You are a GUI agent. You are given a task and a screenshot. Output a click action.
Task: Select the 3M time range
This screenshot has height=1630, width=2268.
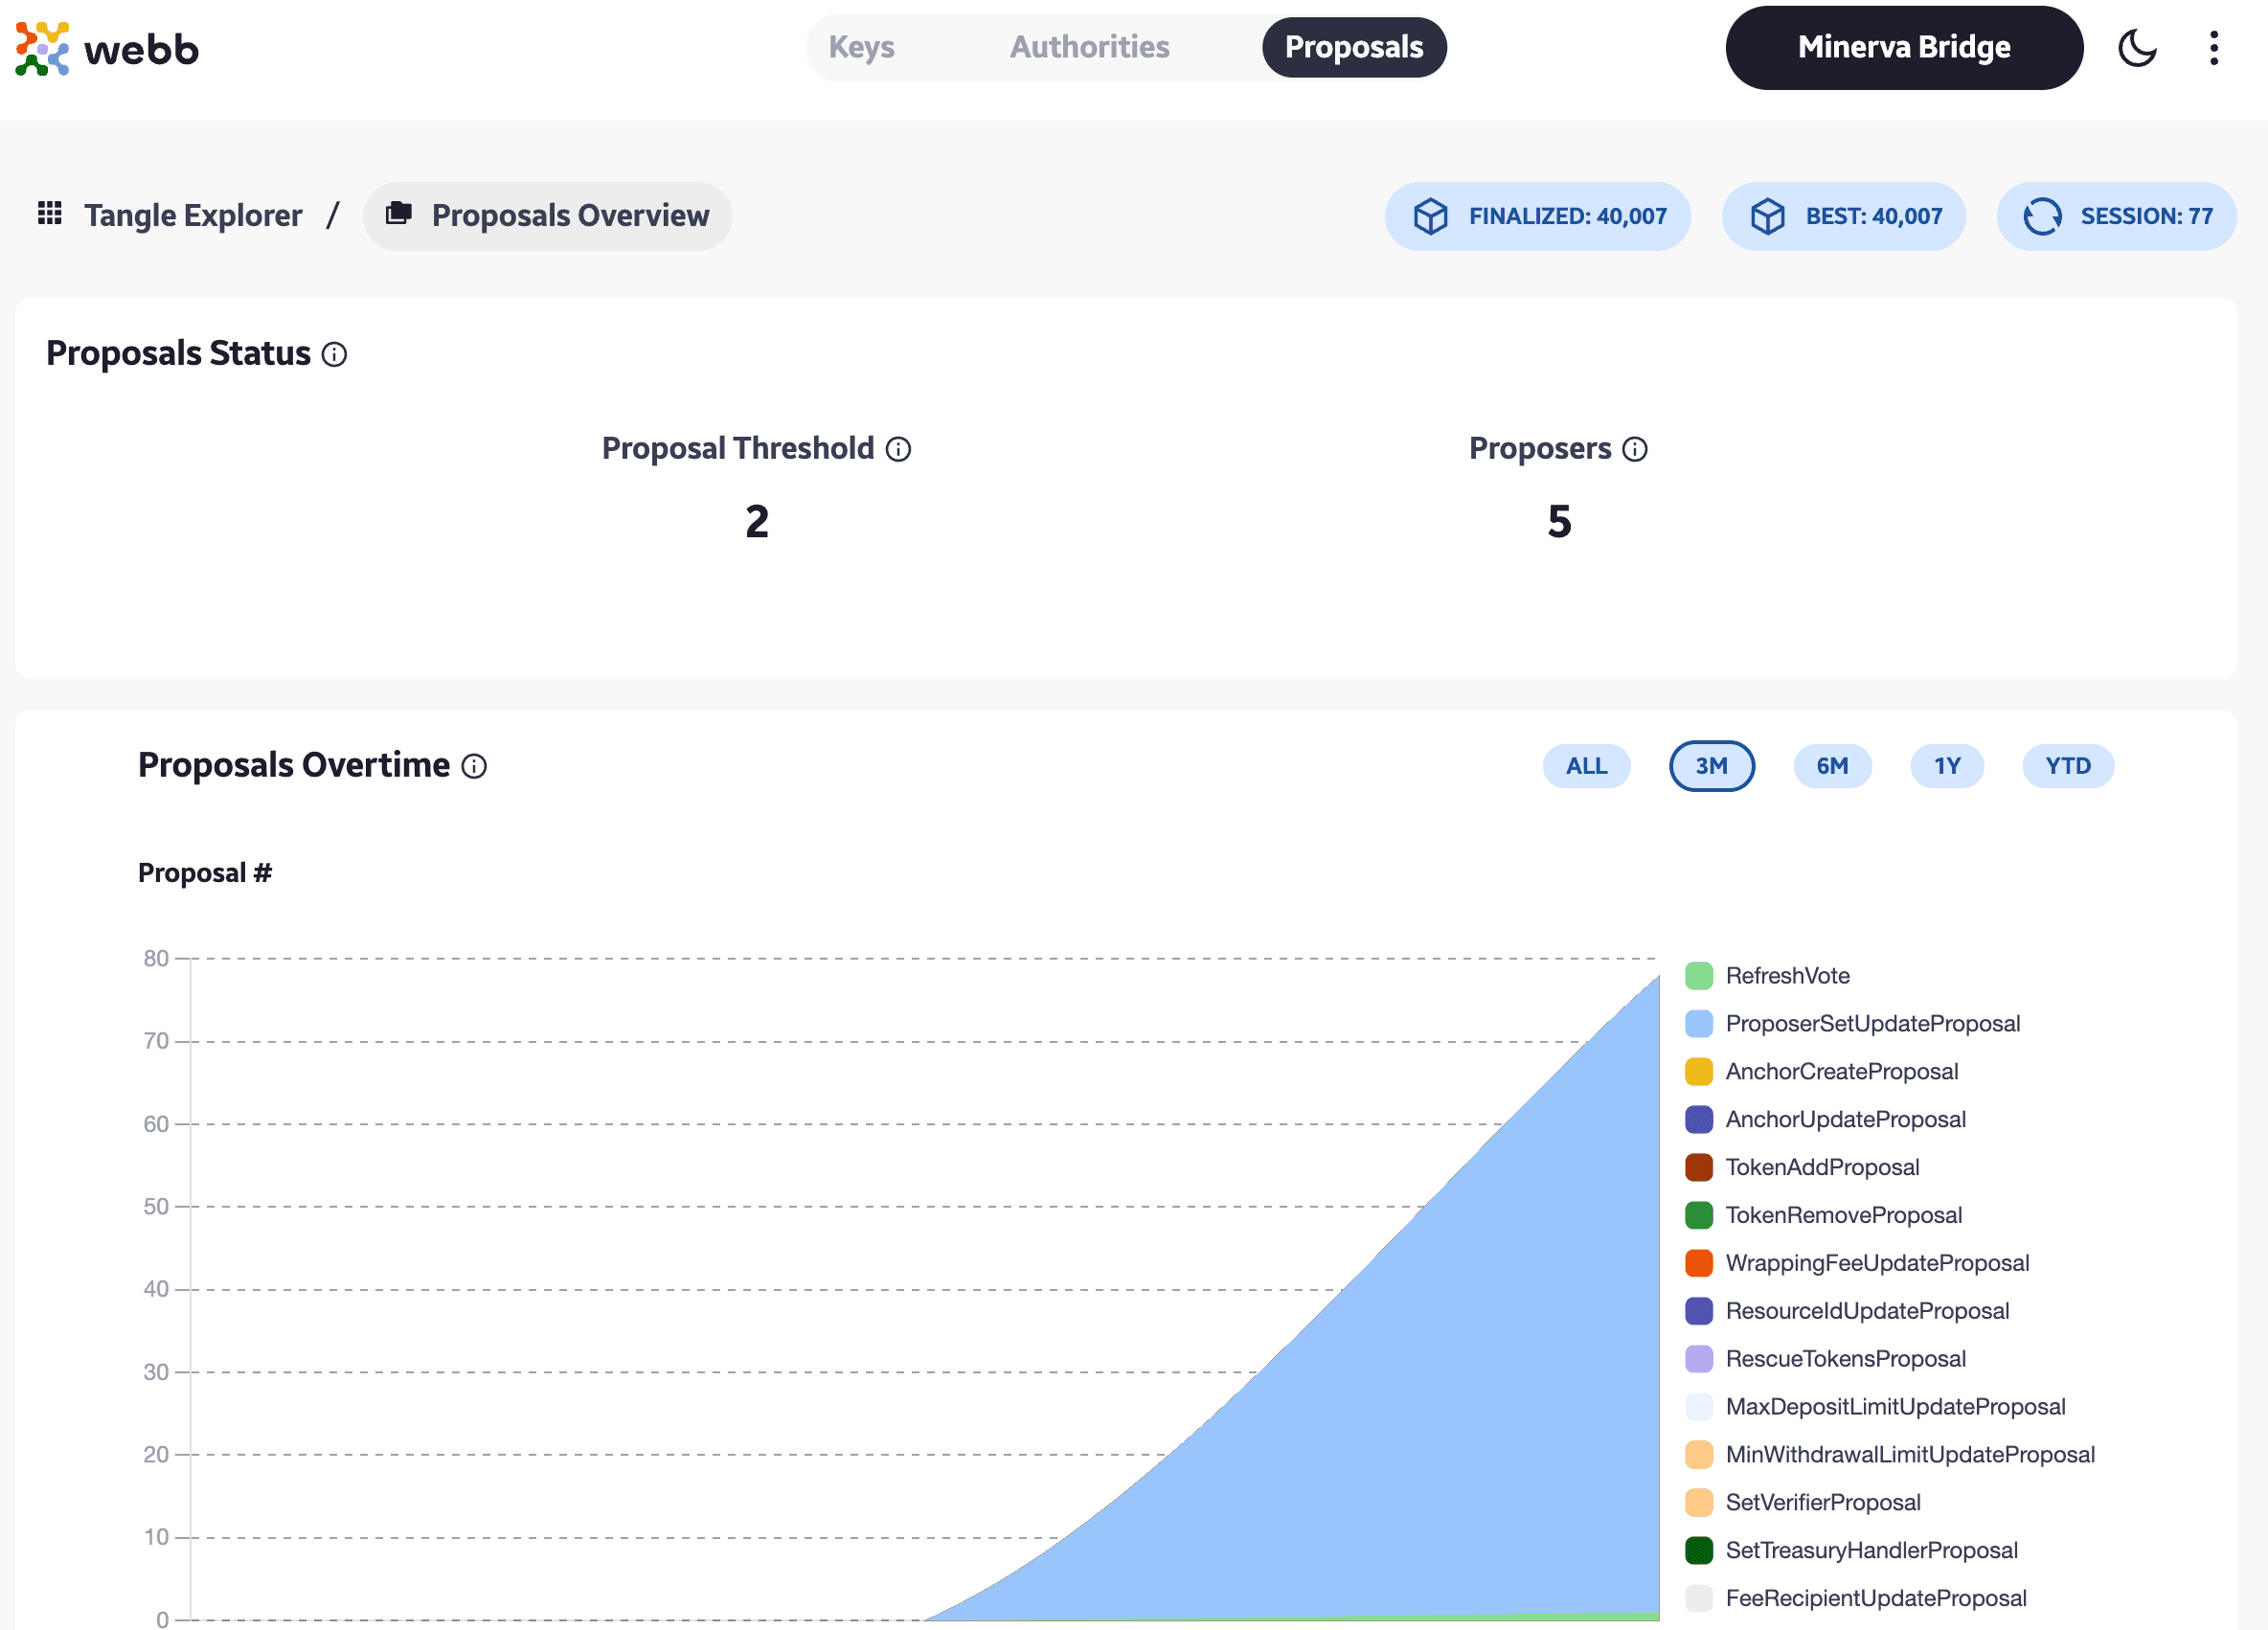pyautogui.click(x=1711, y=766)
